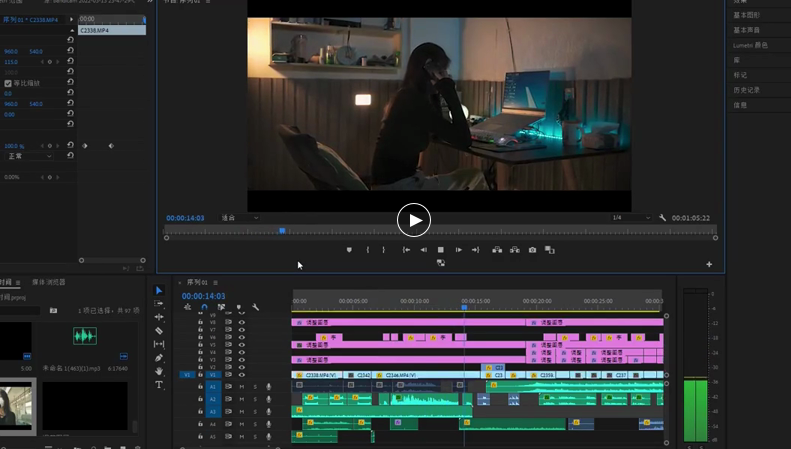Click the 115.0 scale value

[11, 62]
